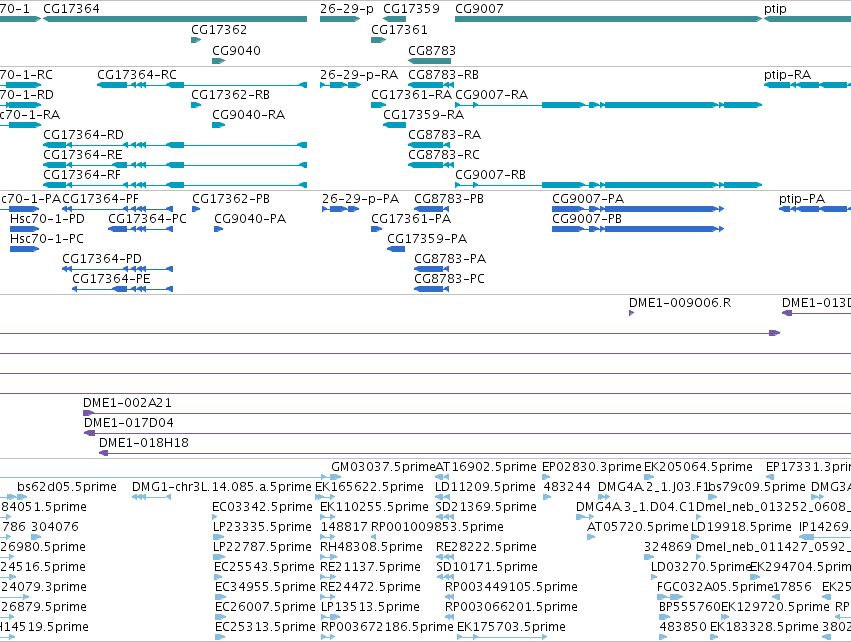Screen dimensions: 851x642
Task: Click the CG17359-RA transcript
Action: (395, 125)
